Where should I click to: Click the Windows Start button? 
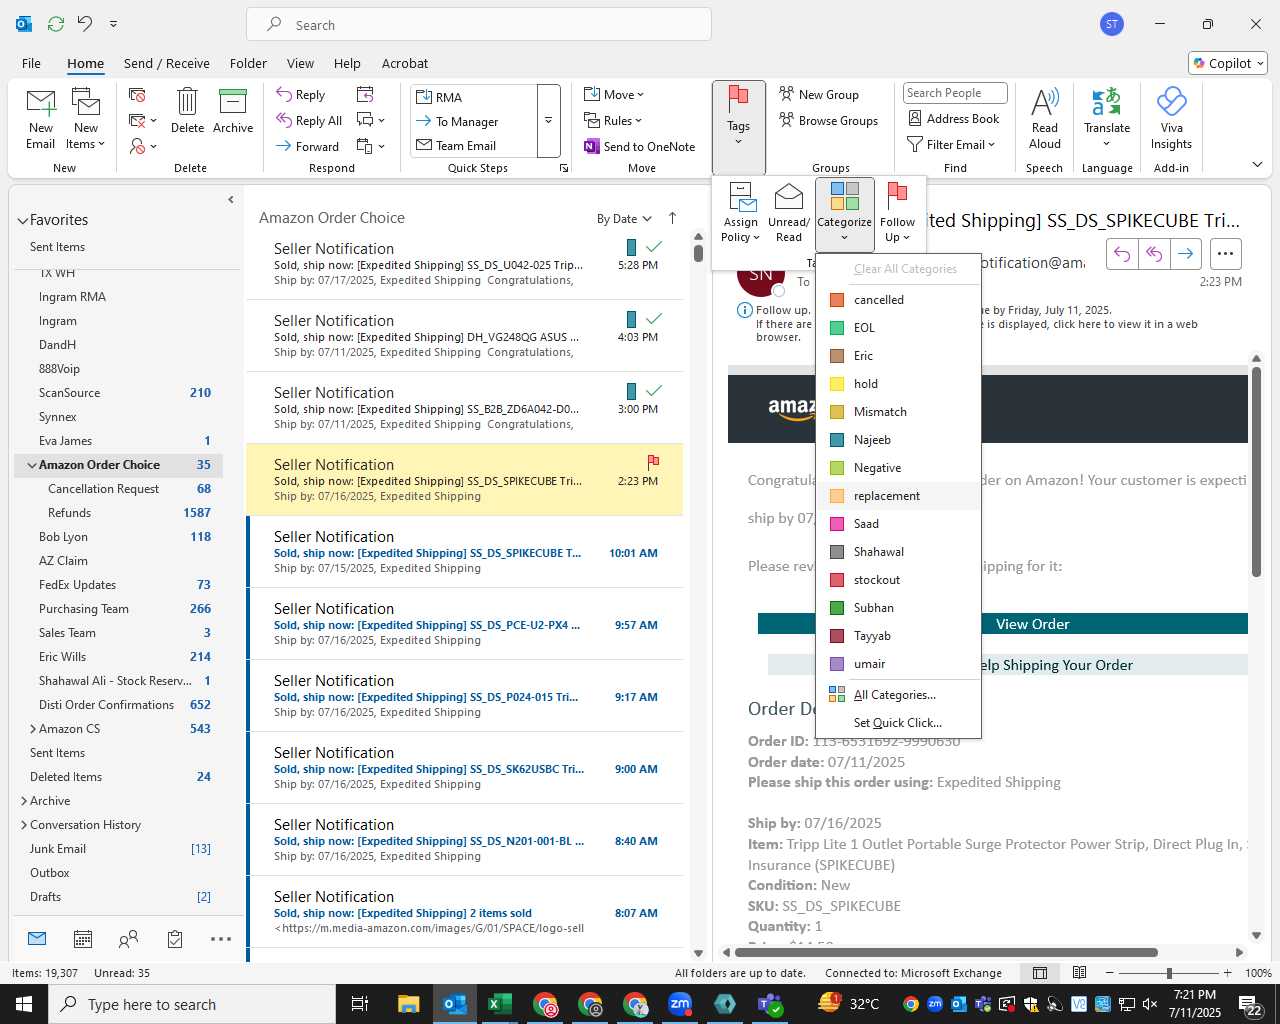coord(23,1004)
